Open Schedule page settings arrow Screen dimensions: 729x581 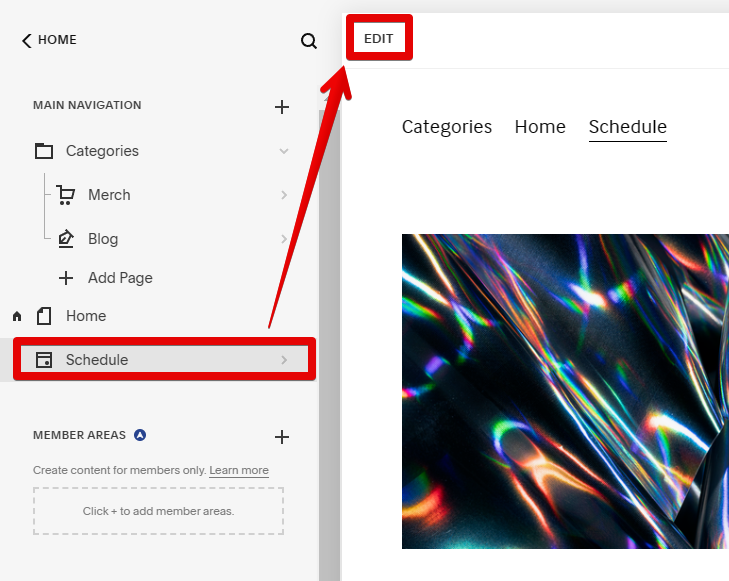pyautogui.click(x=284, y=360)
